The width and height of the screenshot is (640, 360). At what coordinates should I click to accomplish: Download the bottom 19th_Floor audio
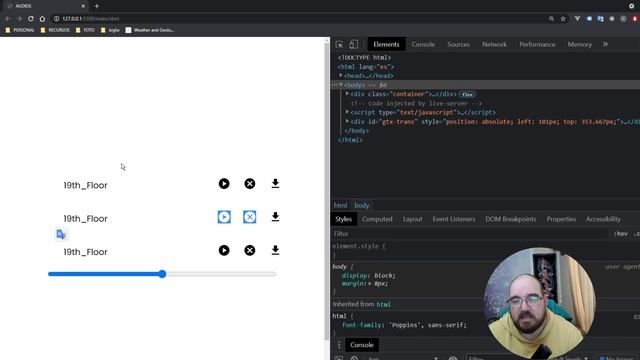(276, 250)
